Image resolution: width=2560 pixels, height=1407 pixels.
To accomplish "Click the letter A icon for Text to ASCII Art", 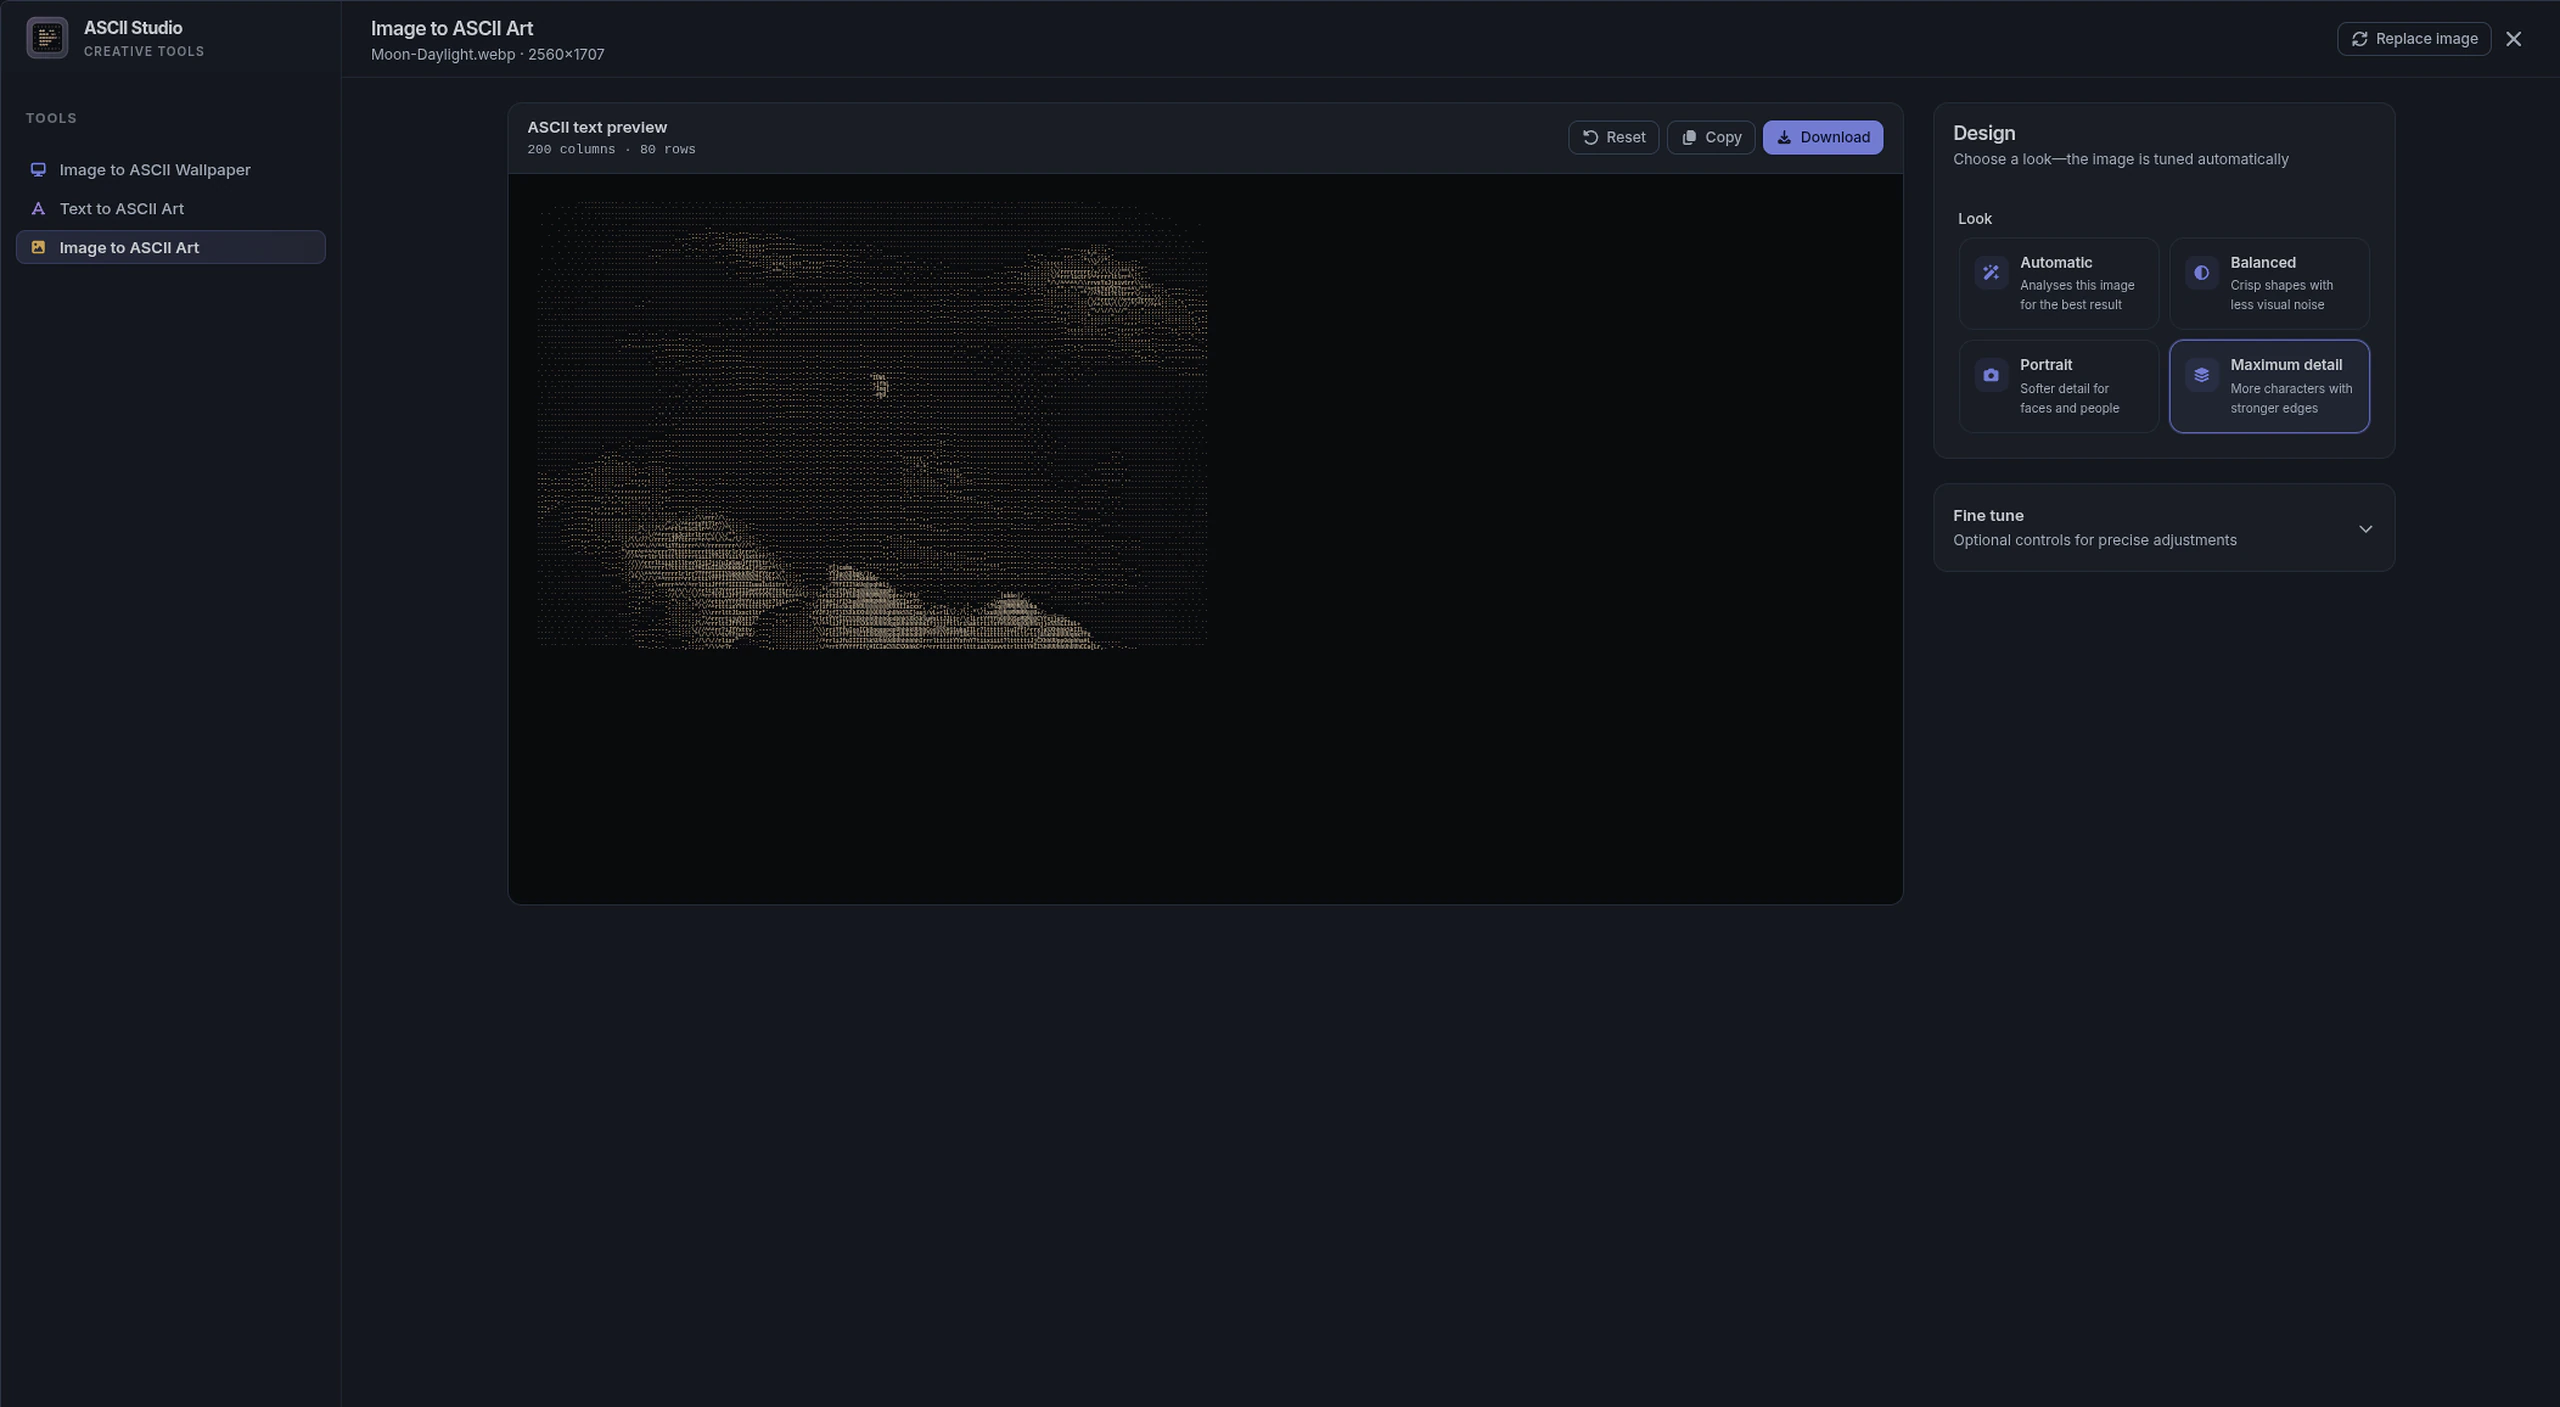I will tap(38, 208).
